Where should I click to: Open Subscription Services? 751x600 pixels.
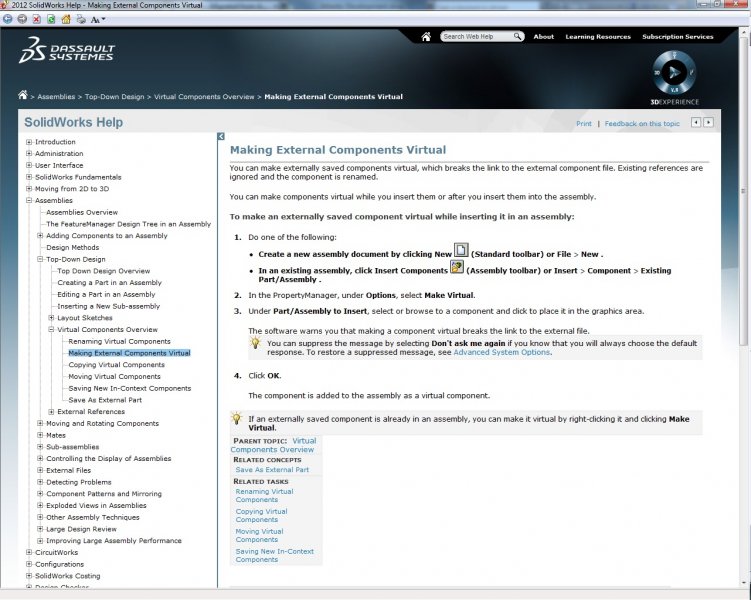coord(678,36)
